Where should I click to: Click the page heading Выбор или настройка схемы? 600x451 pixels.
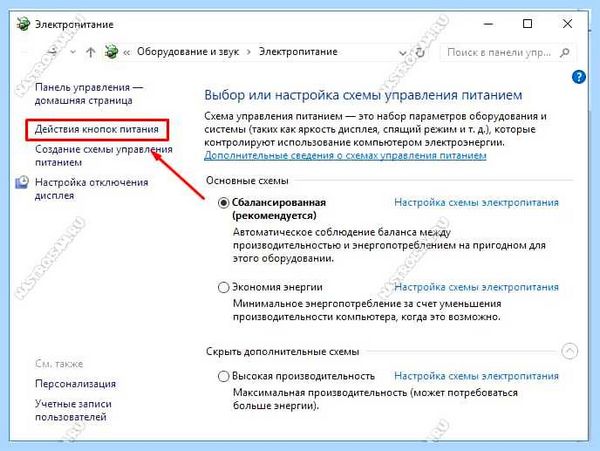point(363,95)
